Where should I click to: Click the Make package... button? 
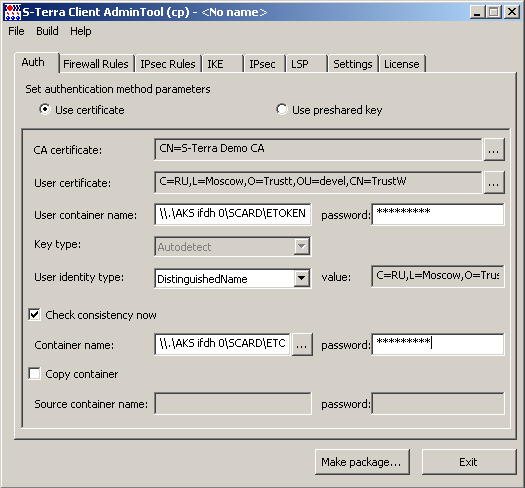(362, 462)
